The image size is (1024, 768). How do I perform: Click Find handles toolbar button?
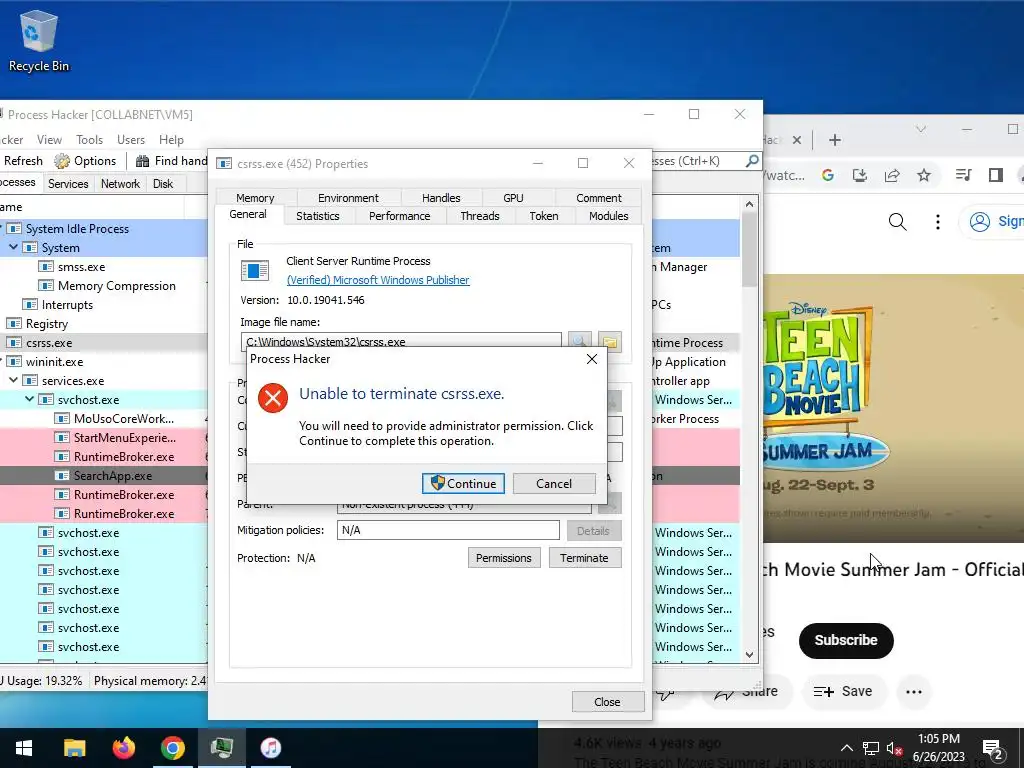[171, 161]
